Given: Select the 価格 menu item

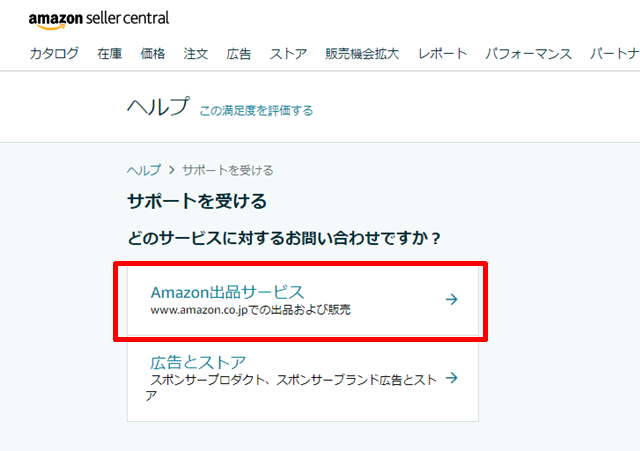Looking at the screenshot, I should pos(153,54).
